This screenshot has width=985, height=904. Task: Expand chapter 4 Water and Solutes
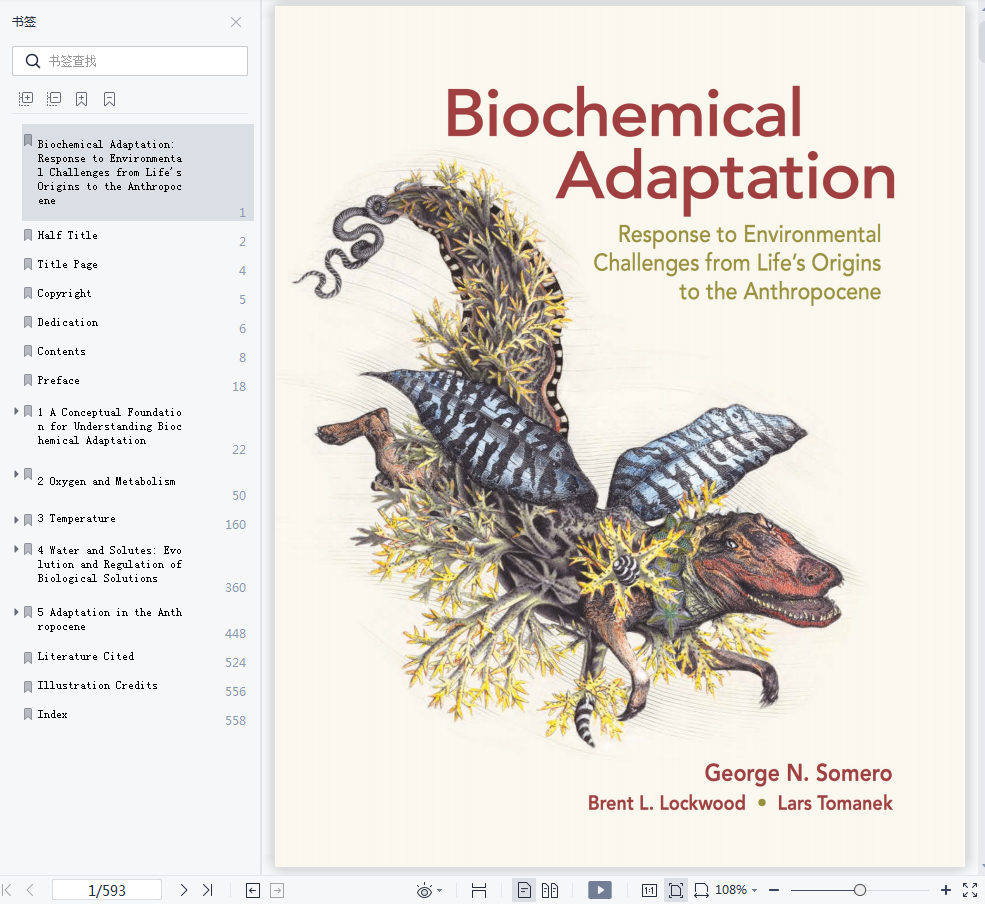[x=16, y=549]
